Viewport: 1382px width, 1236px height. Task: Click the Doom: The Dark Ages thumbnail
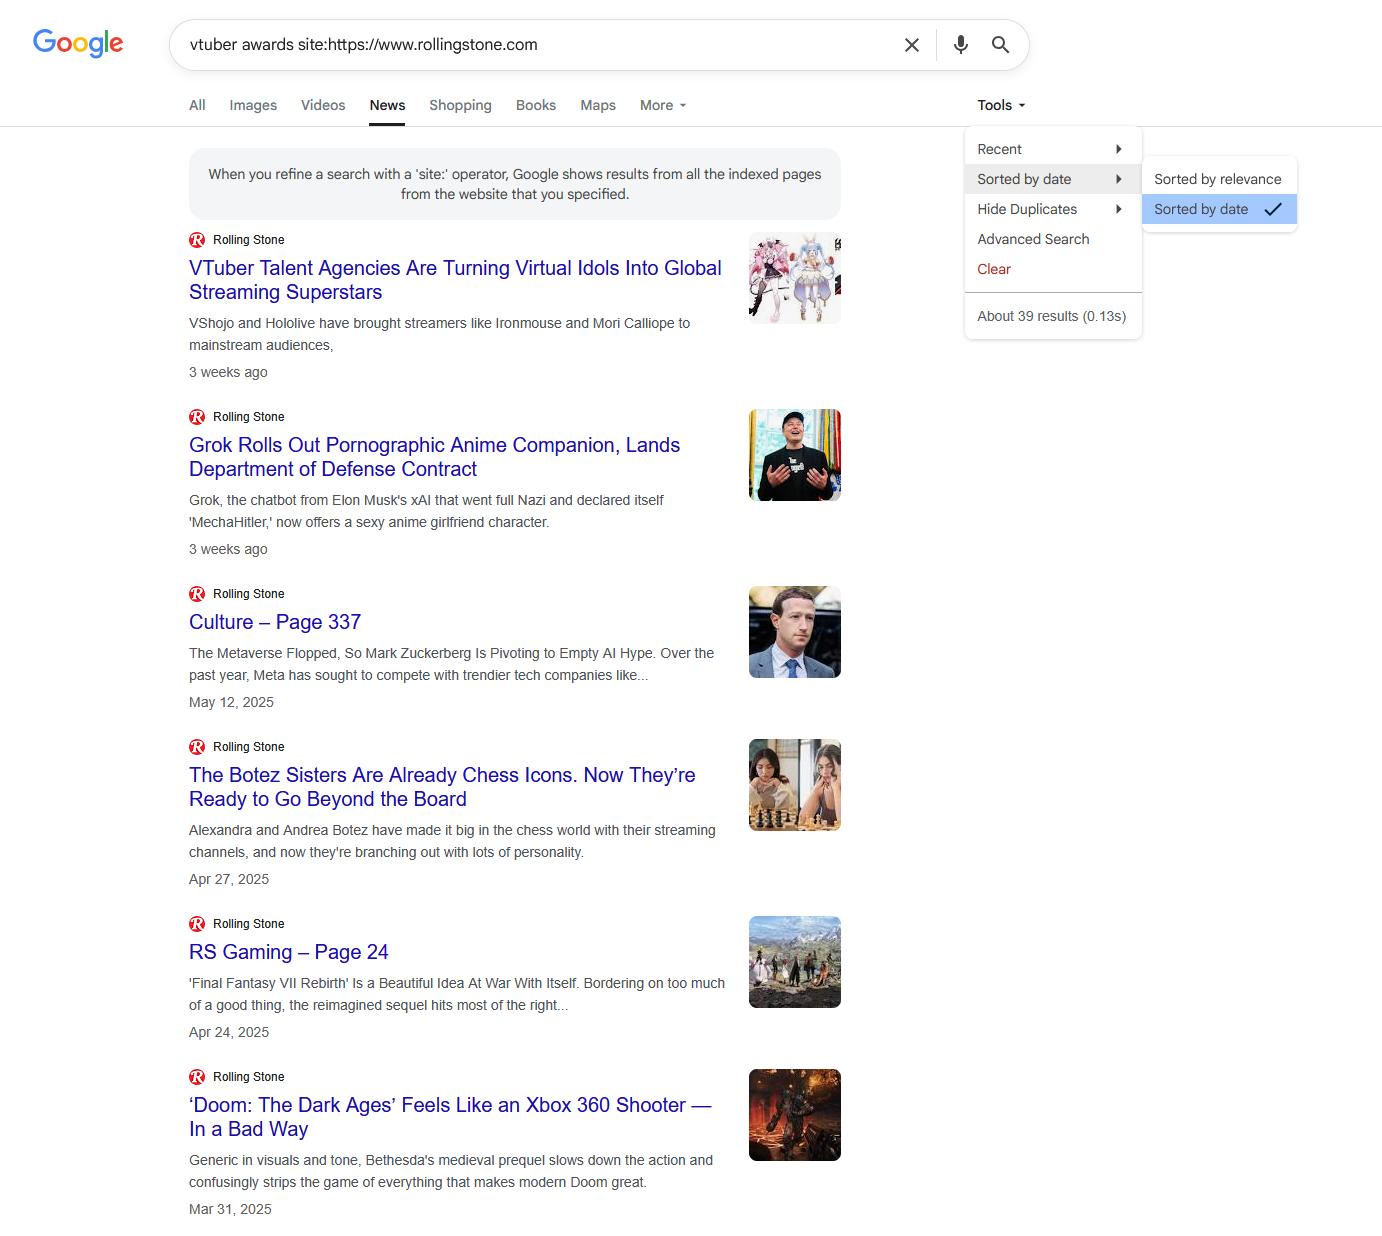(795, 1115)
